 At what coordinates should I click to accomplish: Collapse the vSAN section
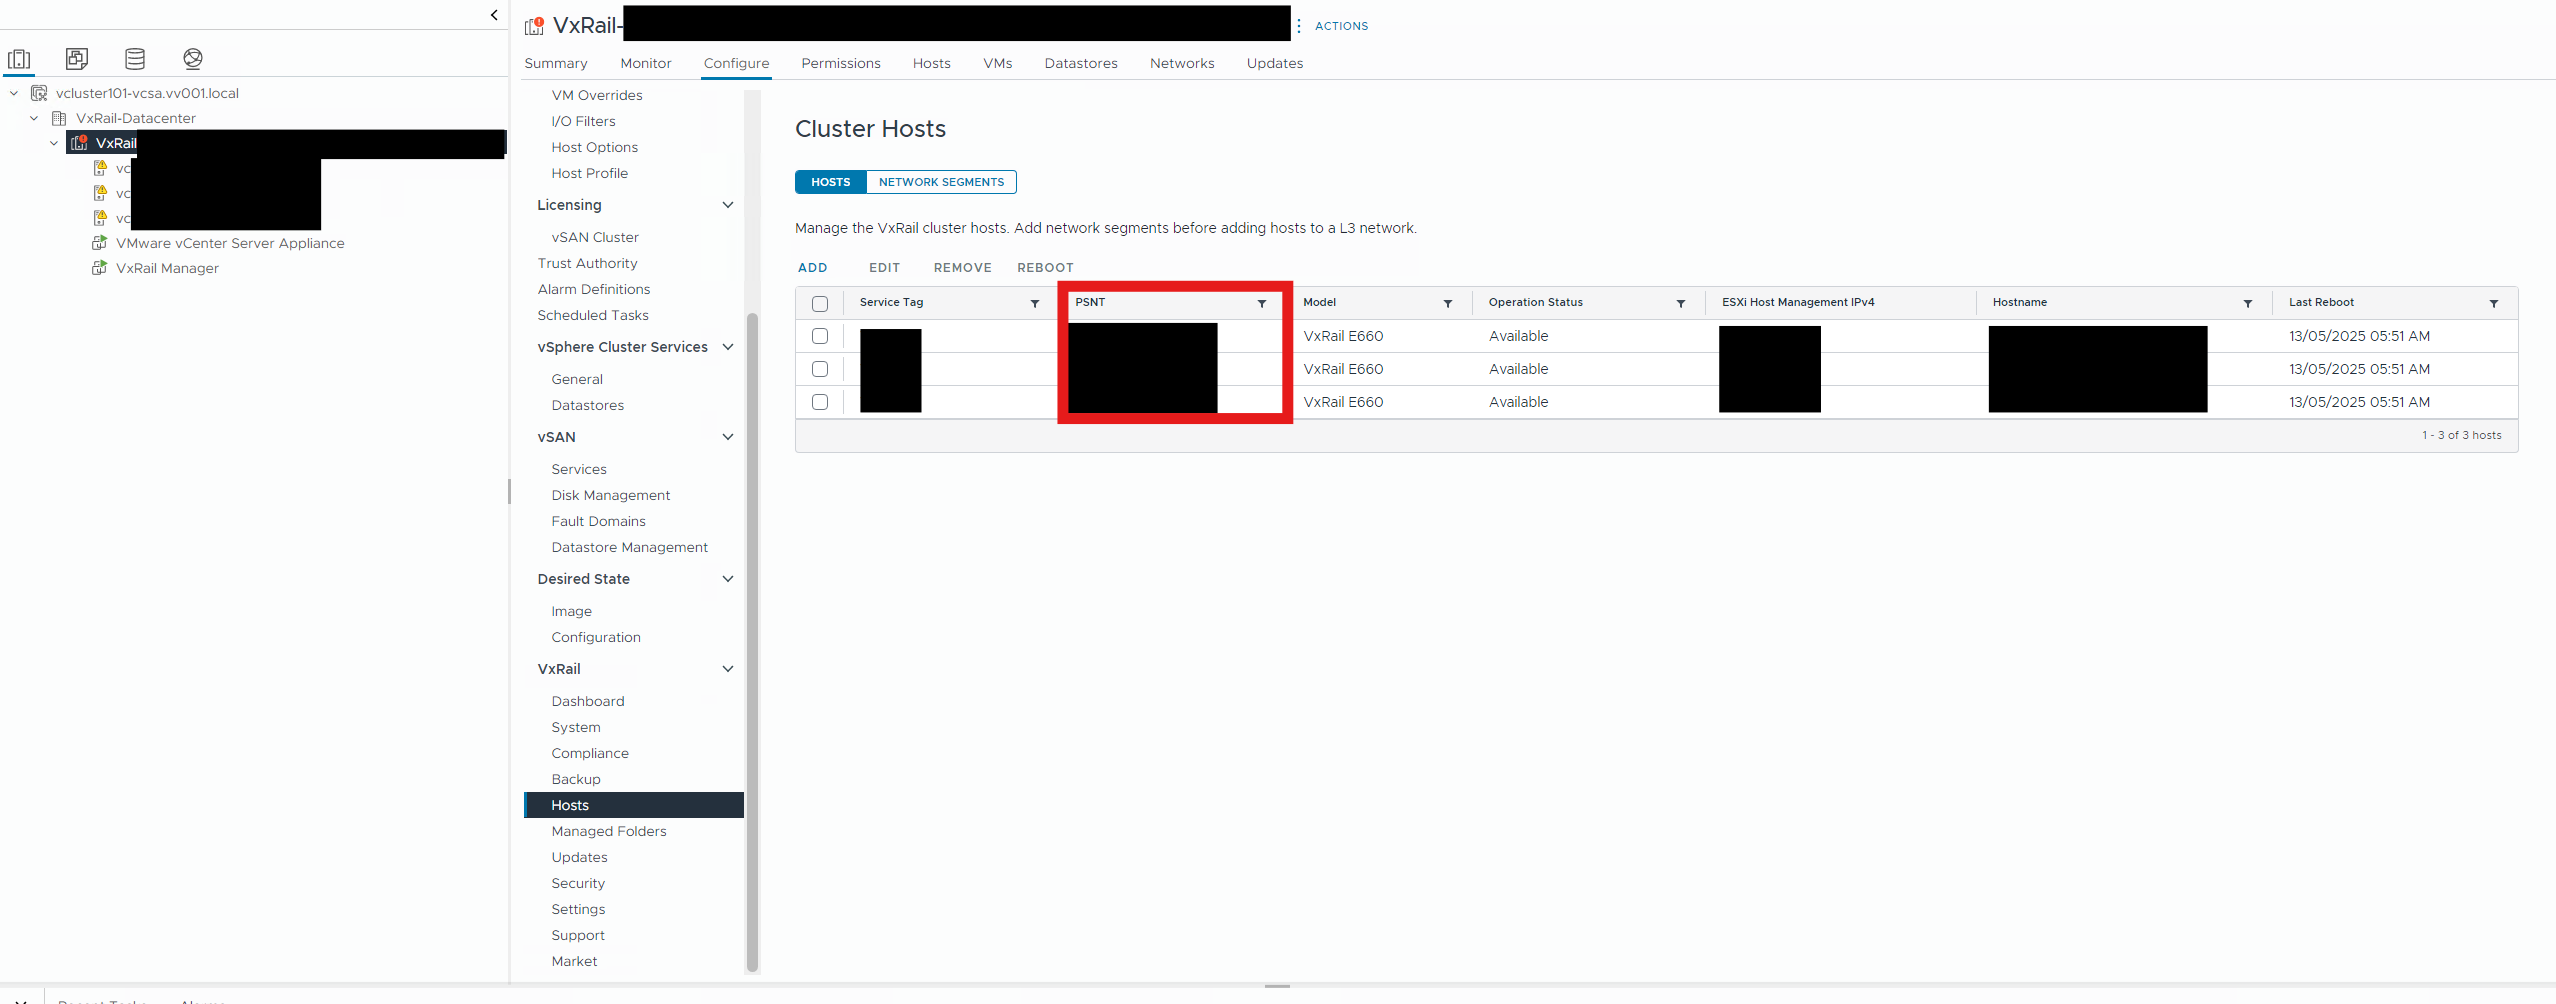pos(728,437)
